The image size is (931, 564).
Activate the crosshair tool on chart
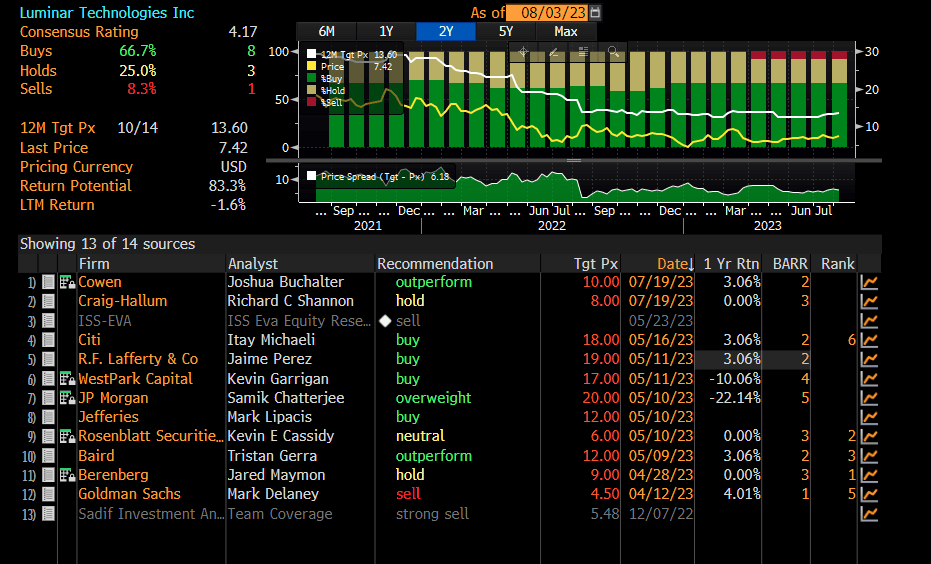click(x=523, y=52)
